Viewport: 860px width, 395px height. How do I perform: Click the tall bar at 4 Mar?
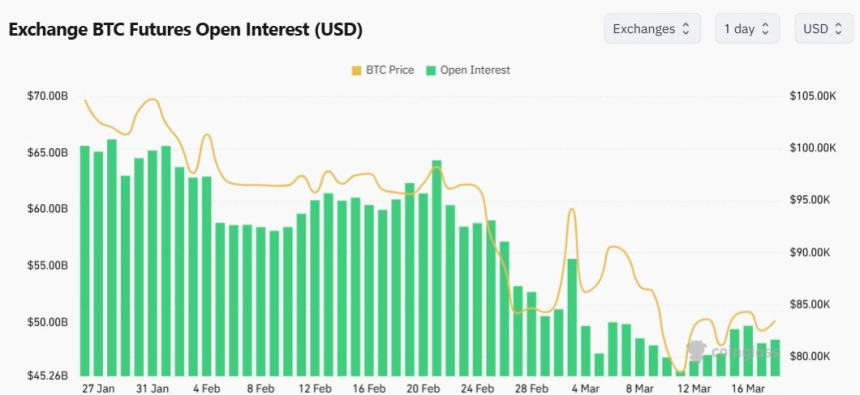click(572, 318)
